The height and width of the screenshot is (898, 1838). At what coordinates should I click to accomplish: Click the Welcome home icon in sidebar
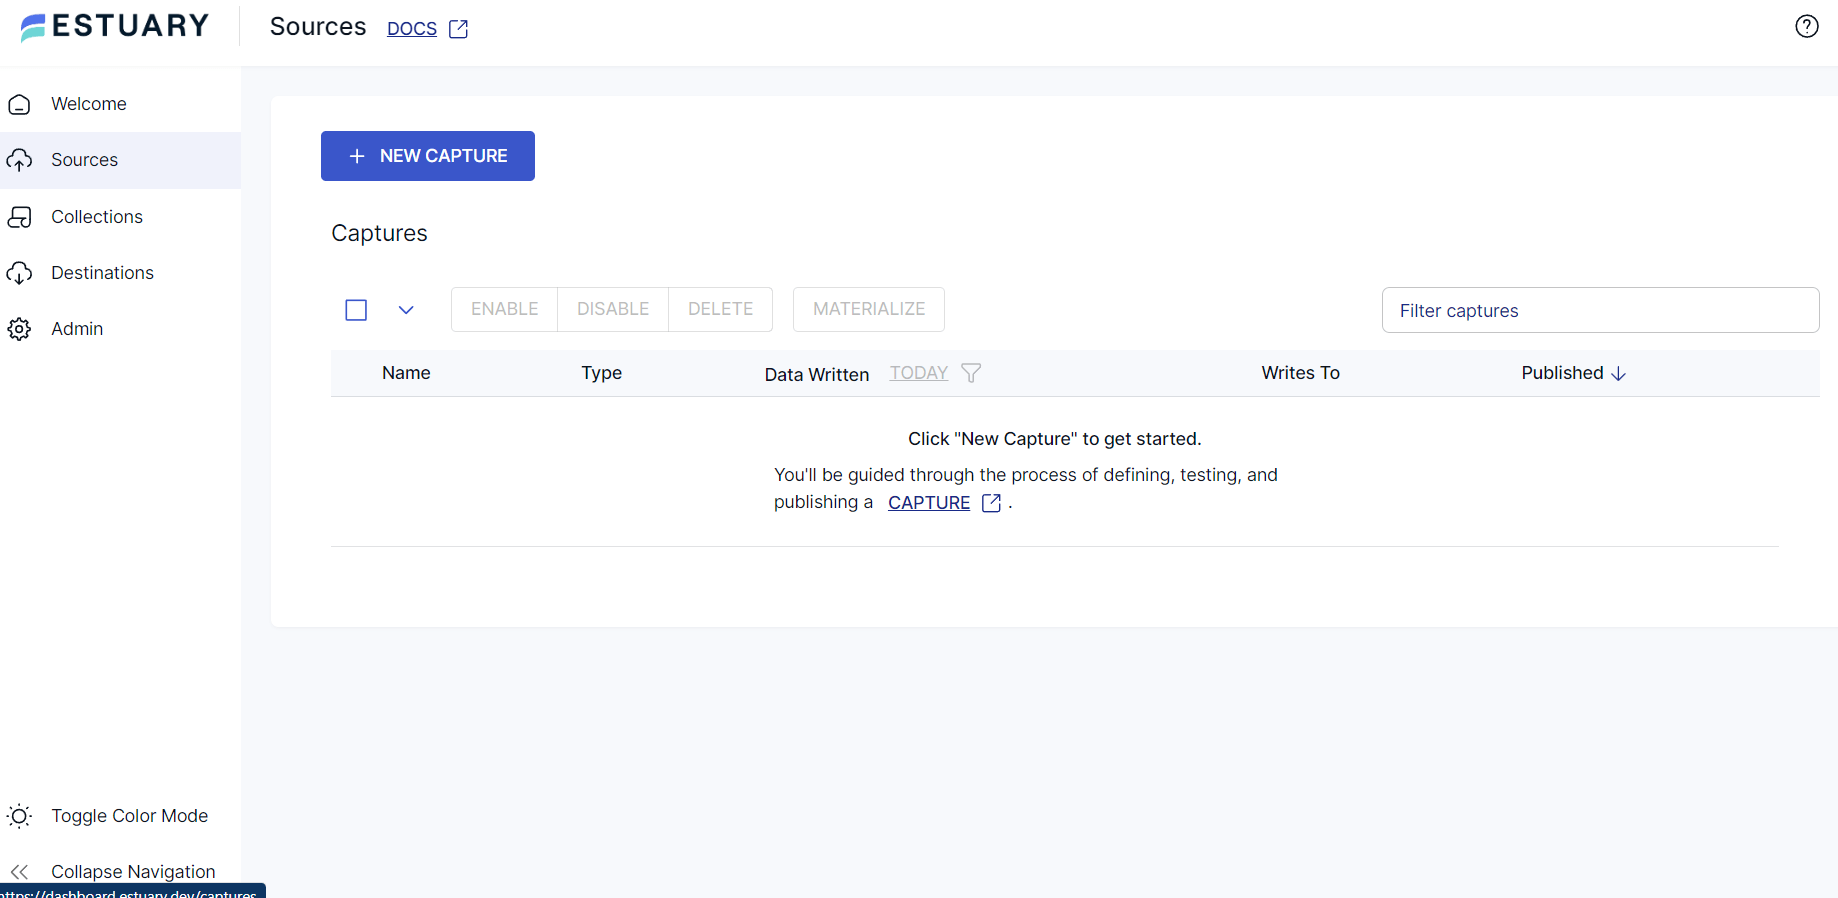(19, 104)
